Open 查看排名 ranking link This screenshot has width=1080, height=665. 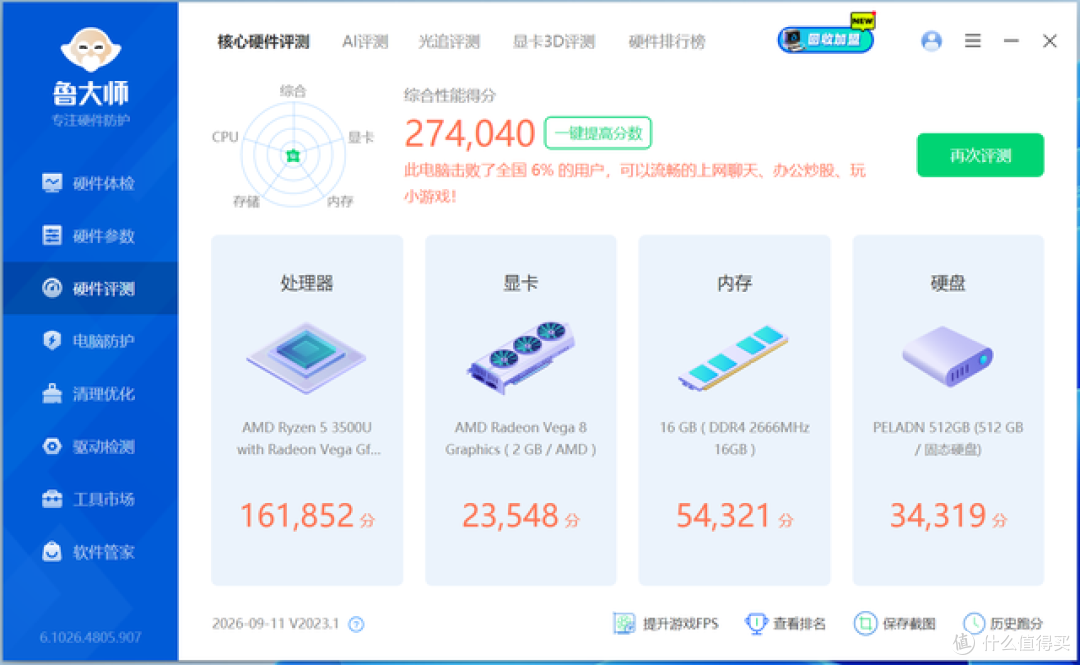[x=785, y=624]
